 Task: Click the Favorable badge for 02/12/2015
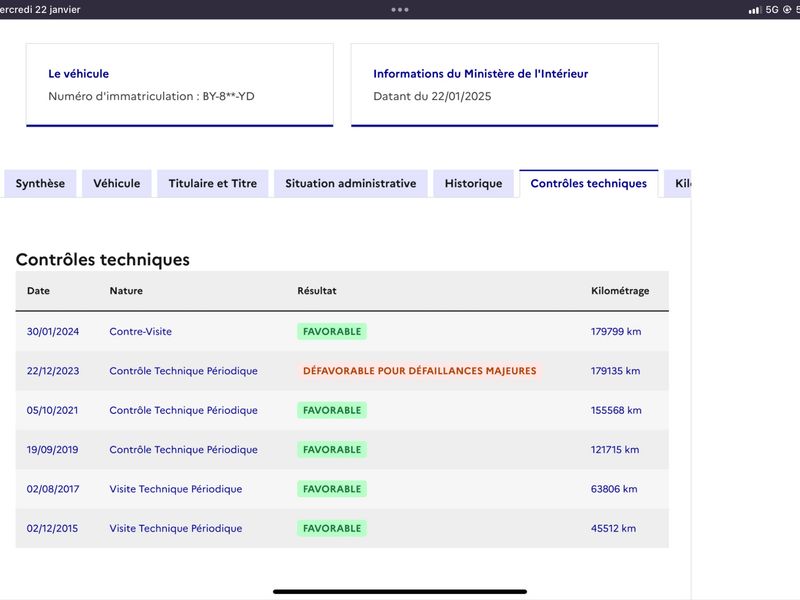332,529
